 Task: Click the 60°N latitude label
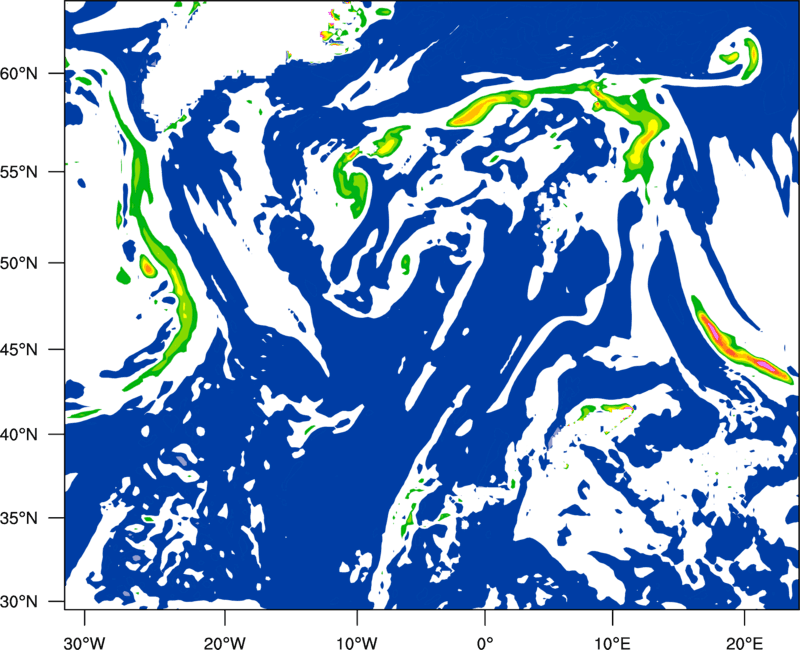[19, 73]
